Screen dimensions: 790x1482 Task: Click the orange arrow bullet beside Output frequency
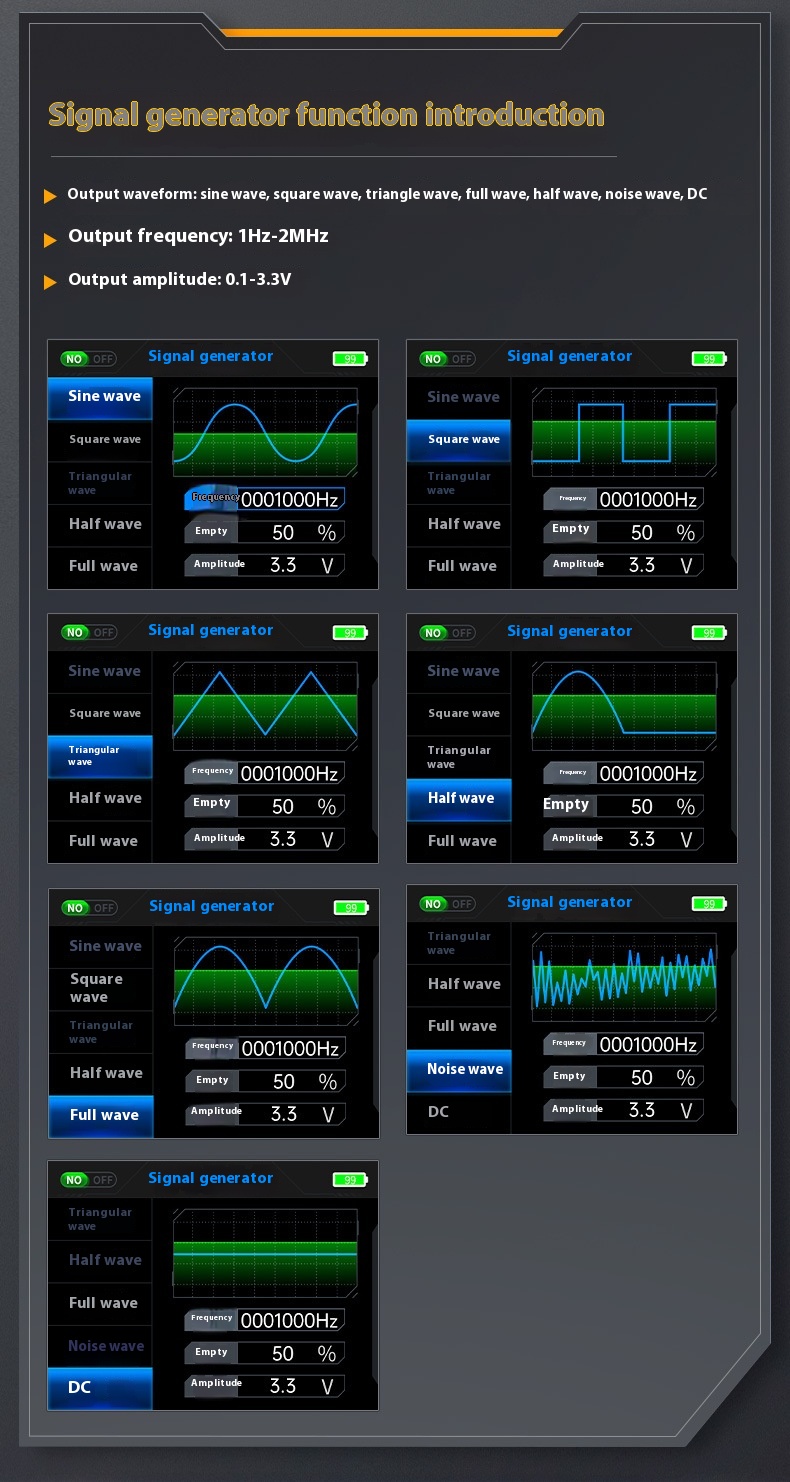(50, 240)
